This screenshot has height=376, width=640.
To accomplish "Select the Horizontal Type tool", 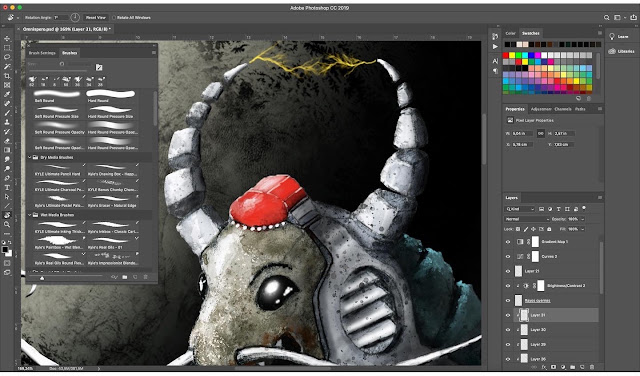I will [7, 187].
